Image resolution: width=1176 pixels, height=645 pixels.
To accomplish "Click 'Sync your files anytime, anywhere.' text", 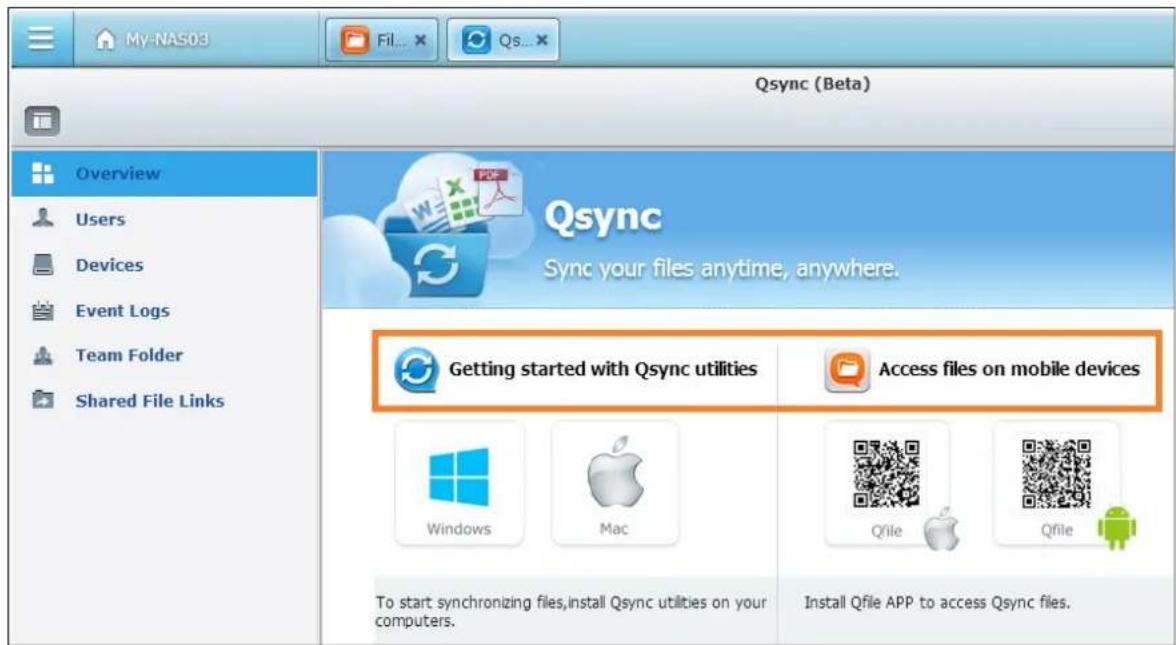I will (x=721, y=268).
